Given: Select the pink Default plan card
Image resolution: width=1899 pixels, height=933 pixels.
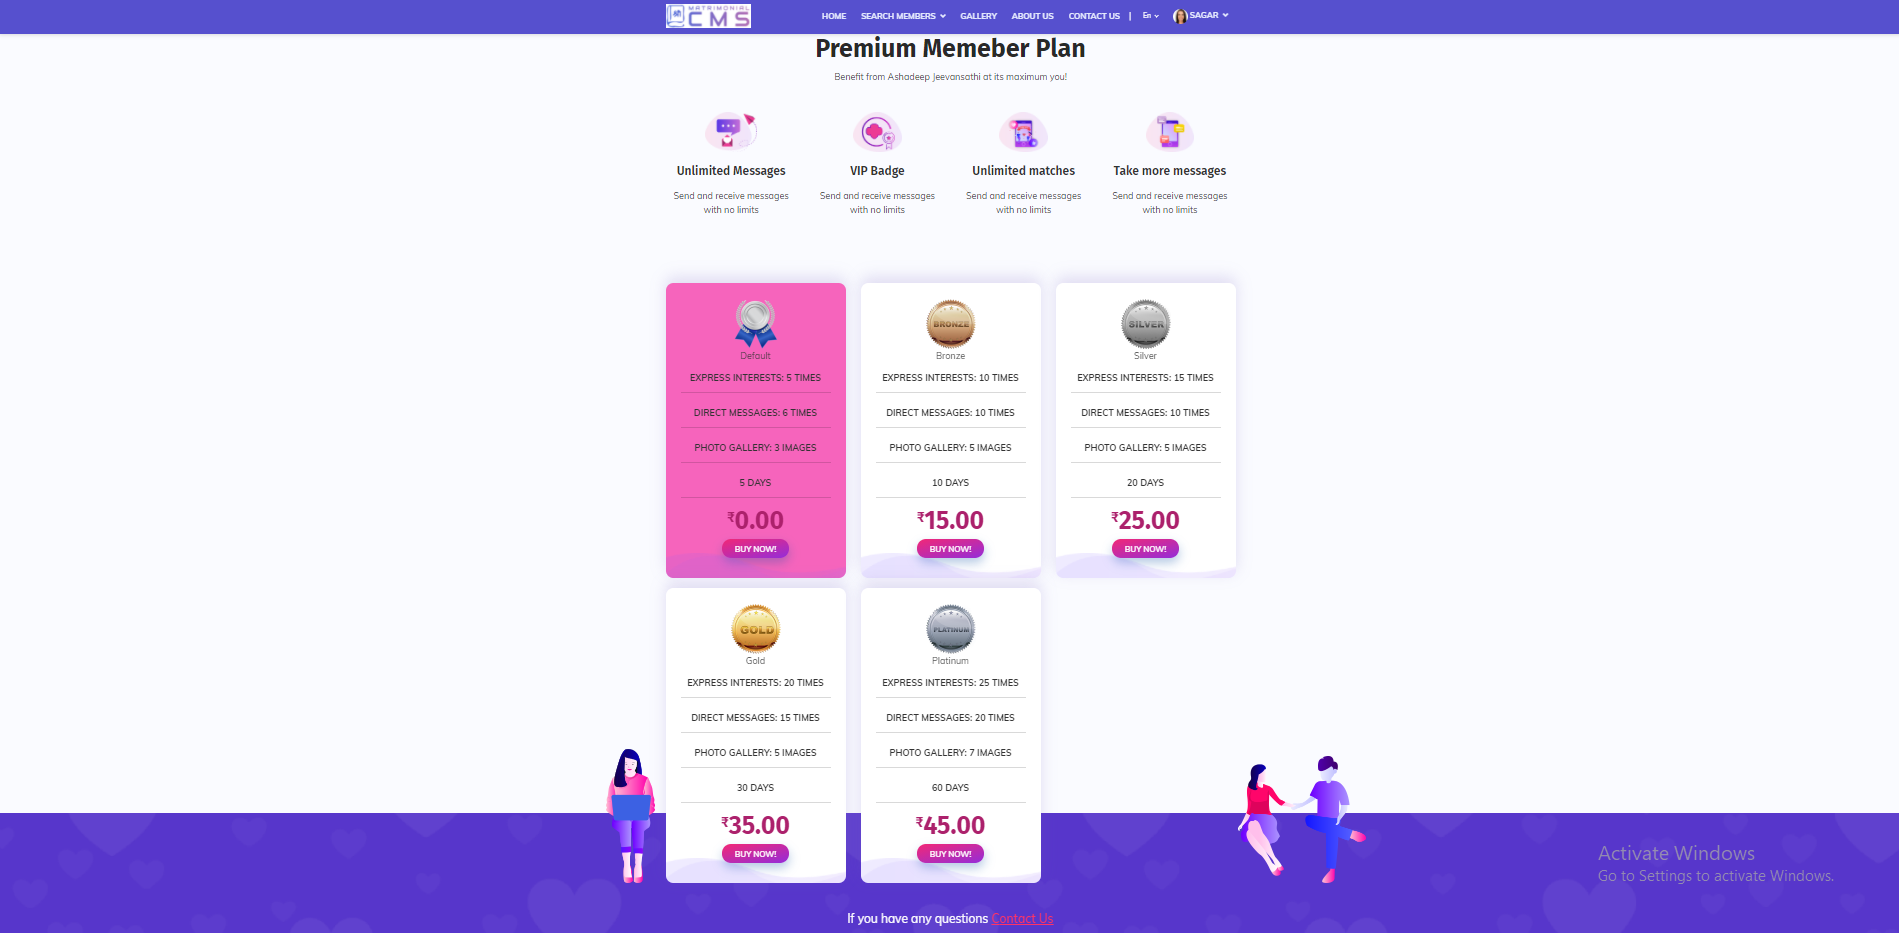Looking at the screenshot, I should click(755, 430).
